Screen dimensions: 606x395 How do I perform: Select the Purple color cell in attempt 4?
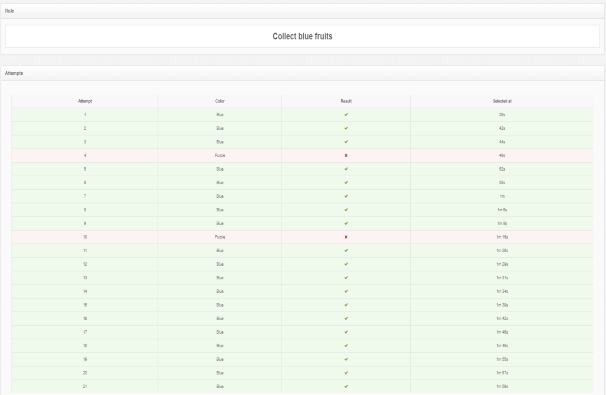click(220, 155)
